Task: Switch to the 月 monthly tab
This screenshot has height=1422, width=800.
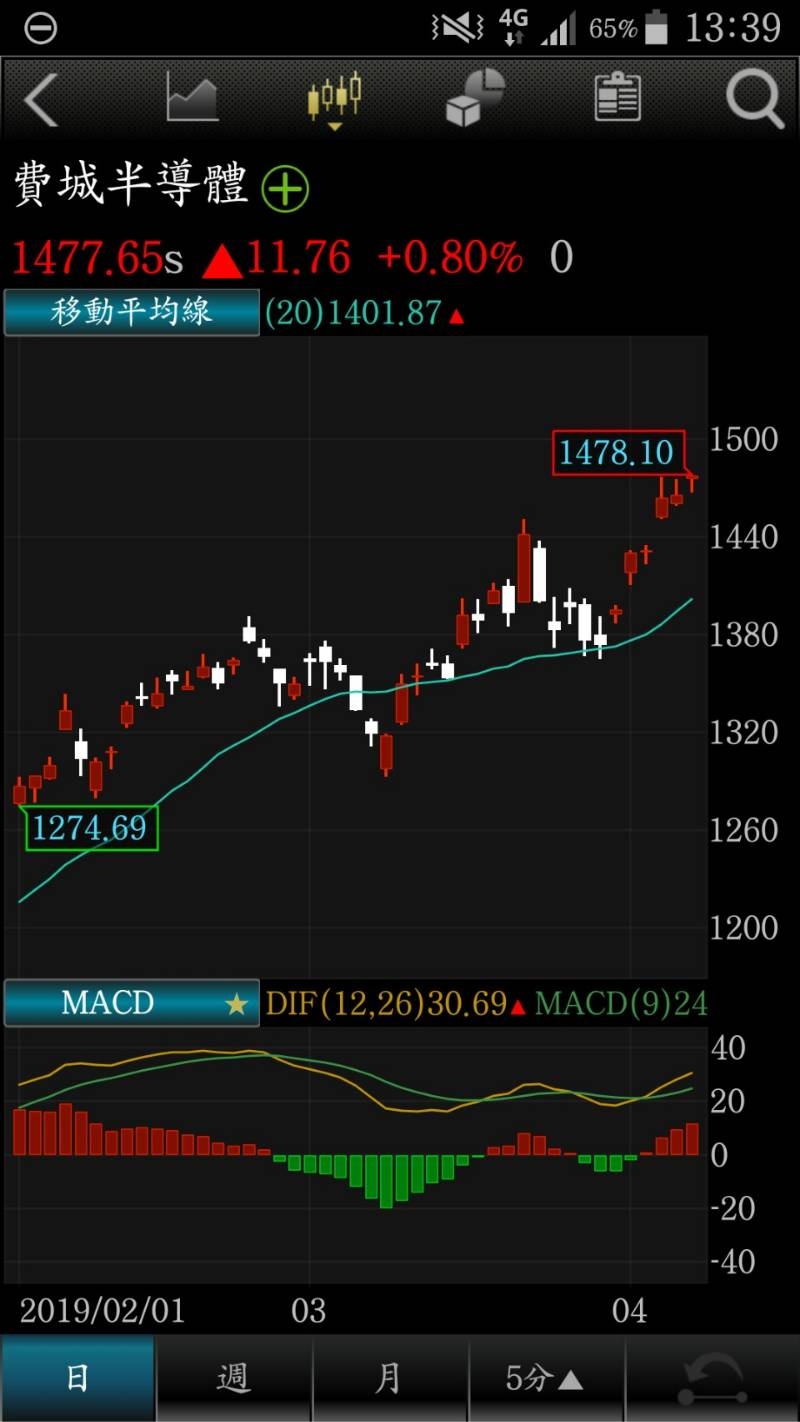Action: click(388, 1378)
